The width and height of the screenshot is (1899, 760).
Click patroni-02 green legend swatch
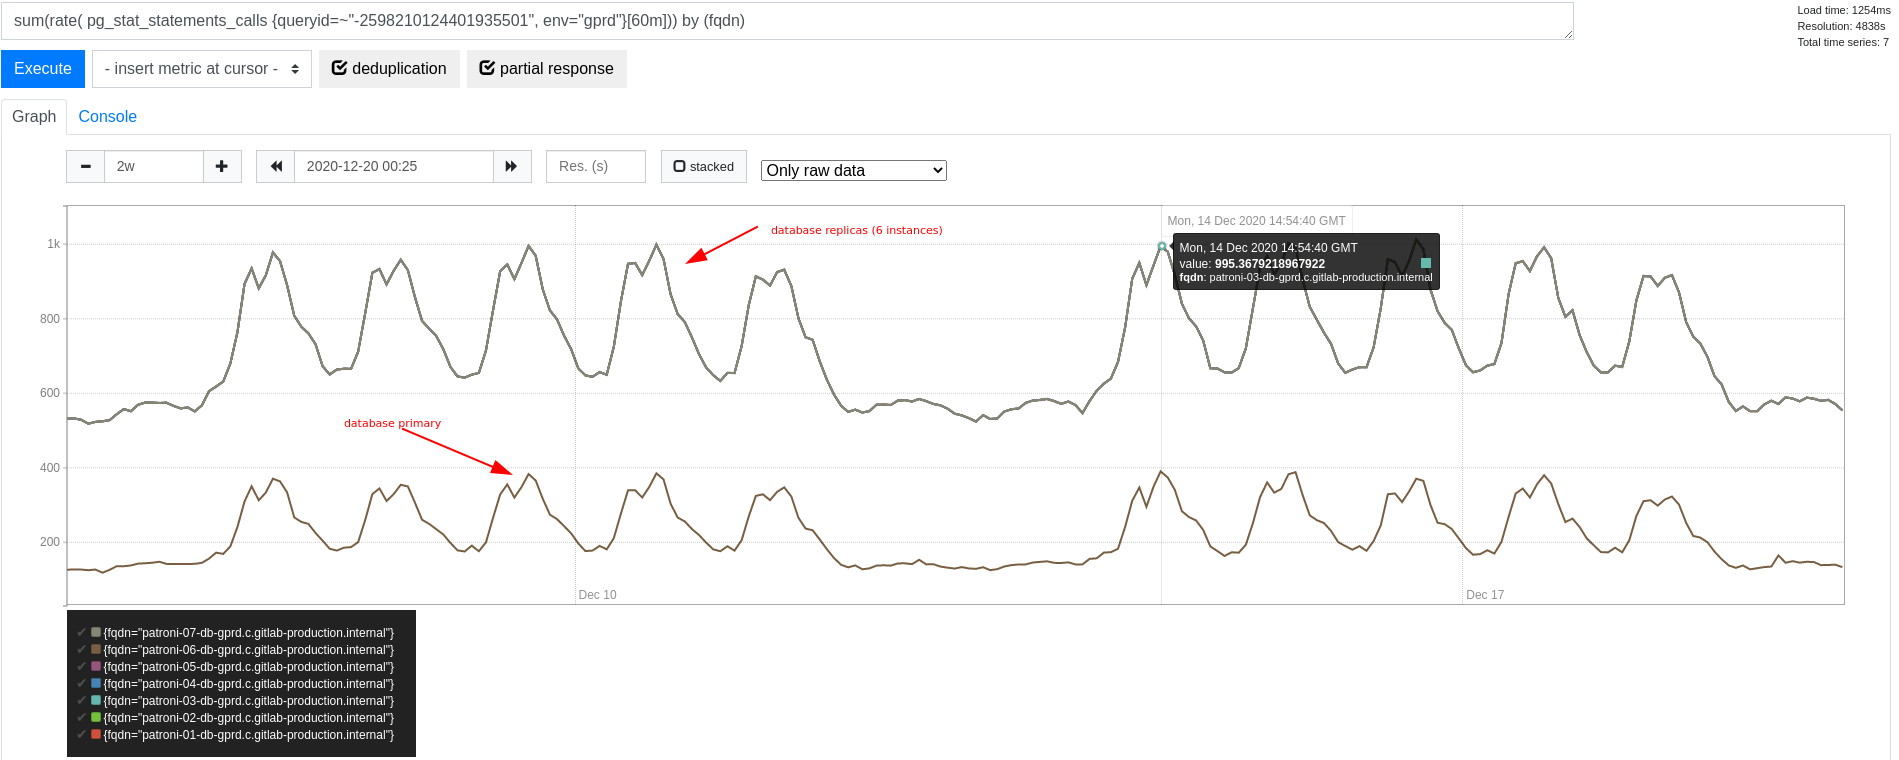[x=96, y=717]
